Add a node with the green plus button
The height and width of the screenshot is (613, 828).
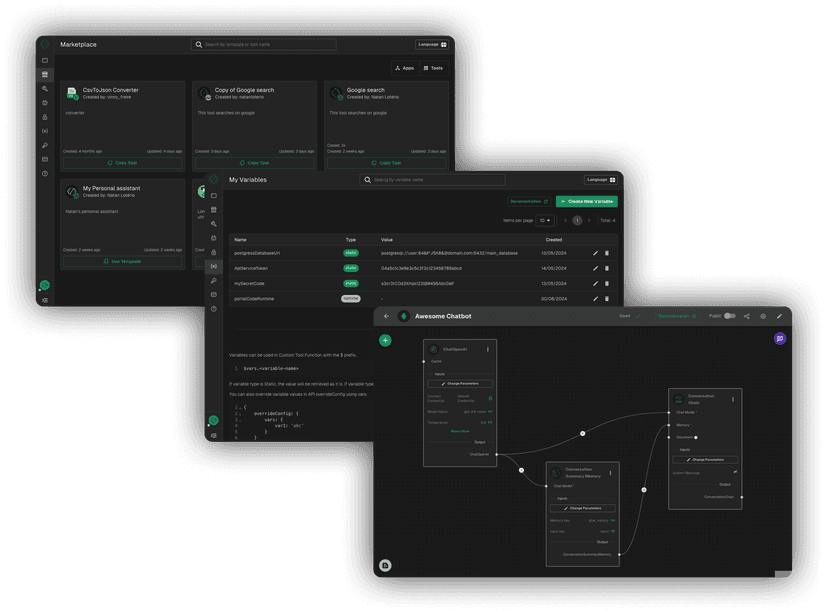385,341
